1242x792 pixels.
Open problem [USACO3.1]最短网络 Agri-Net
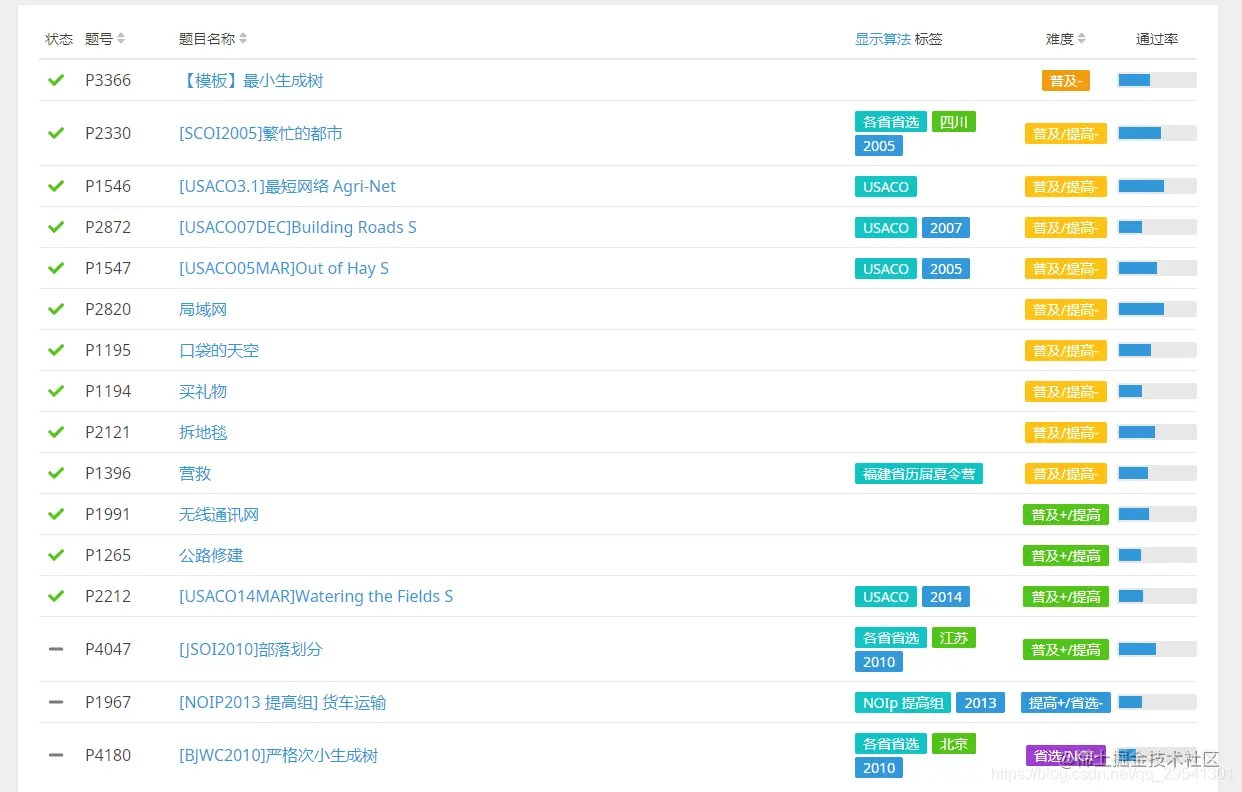(x=288, y=186)
